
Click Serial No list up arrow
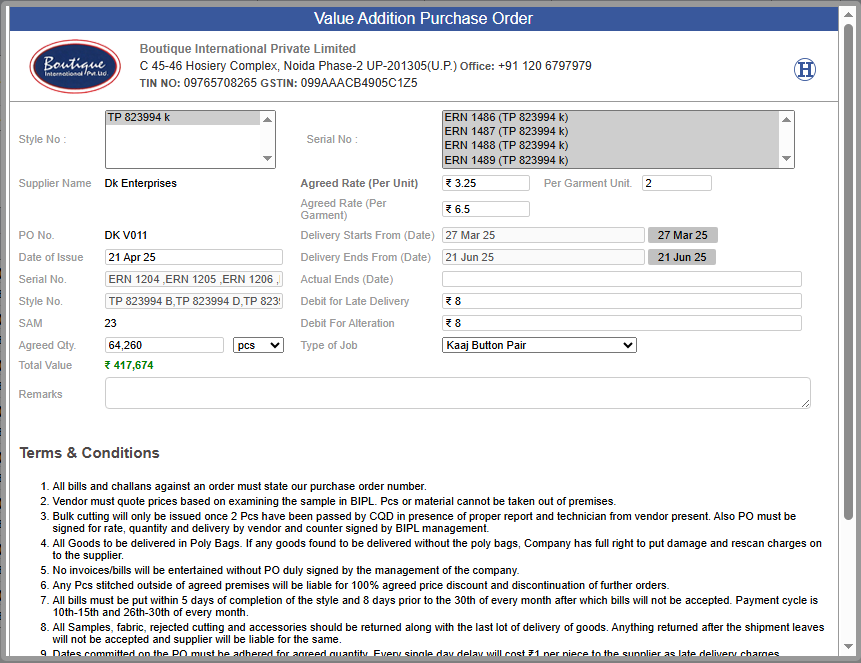(786, 119)
